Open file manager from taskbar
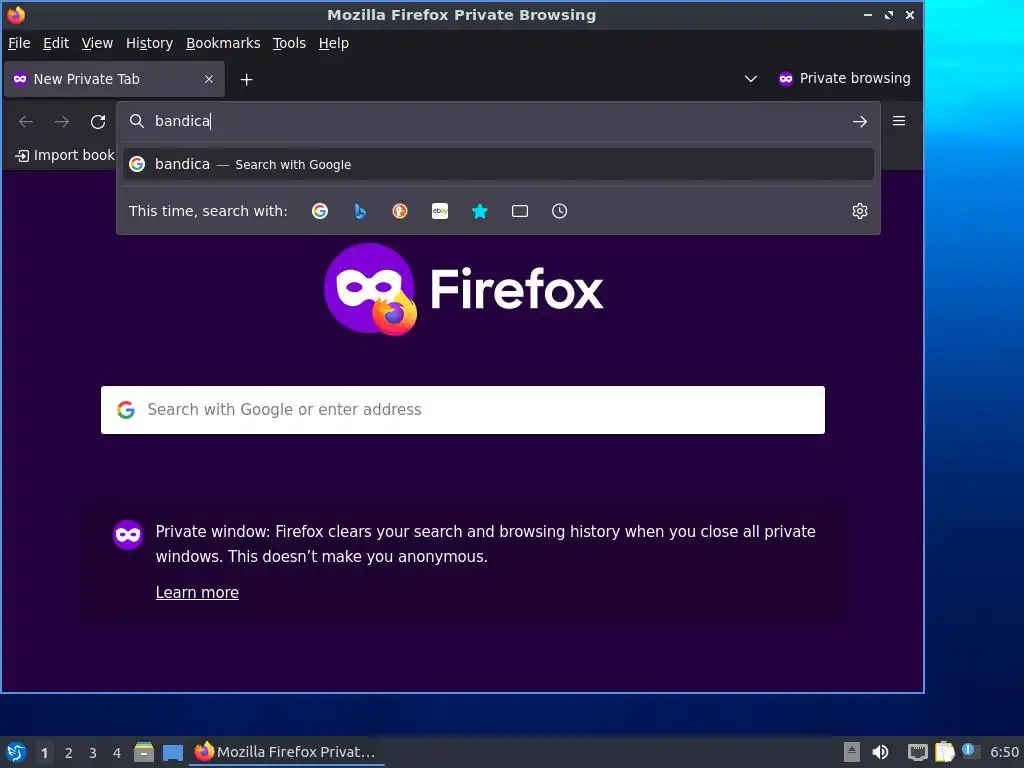 (144, 752)
